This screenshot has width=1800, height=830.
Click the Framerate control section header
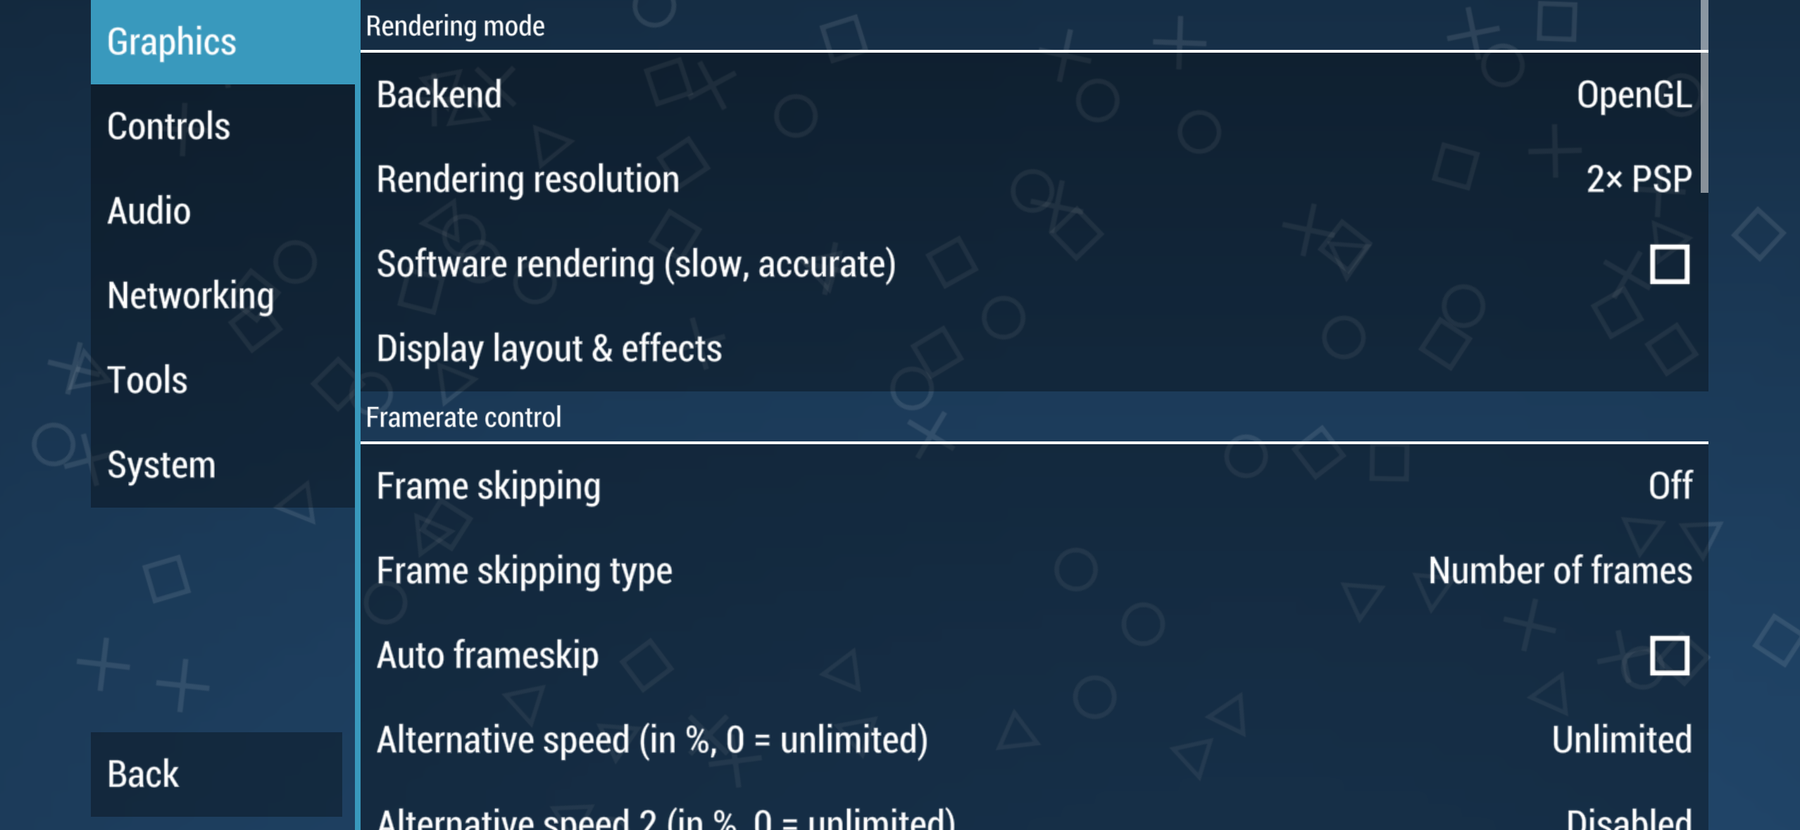pos(464,417)
